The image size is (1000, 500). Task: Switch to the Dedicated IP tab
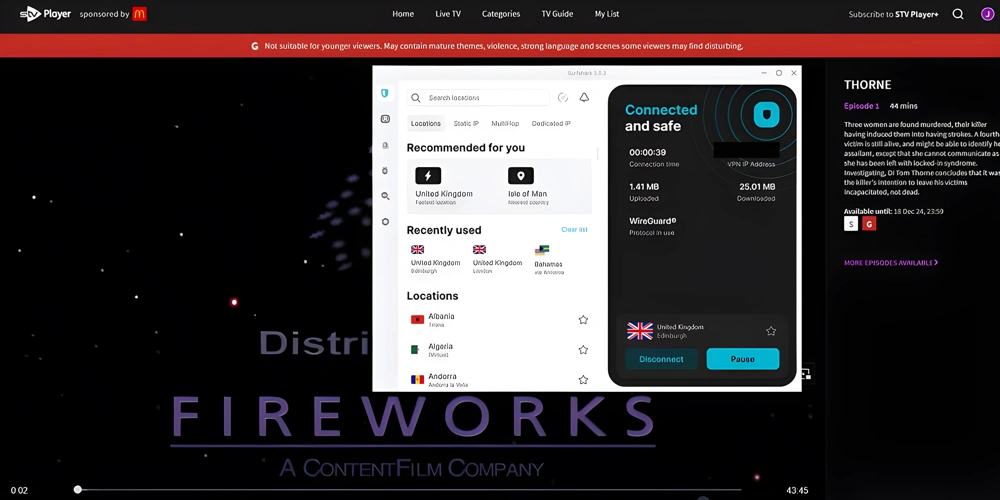(551, 123)
